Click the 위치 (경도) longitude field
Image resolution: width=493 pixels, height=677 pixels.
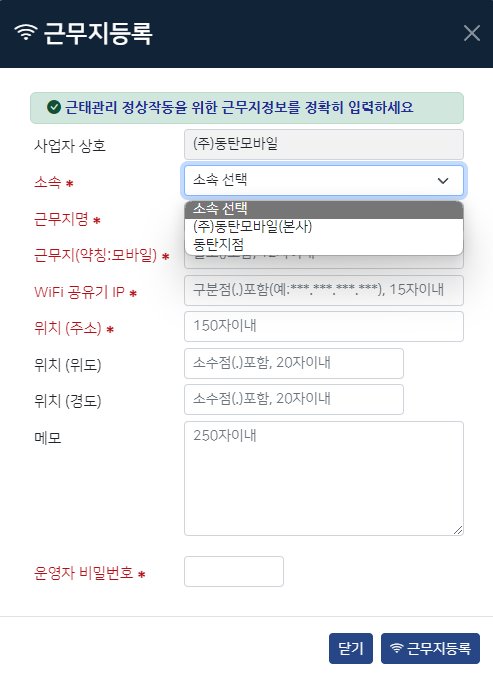pos(294,399)
